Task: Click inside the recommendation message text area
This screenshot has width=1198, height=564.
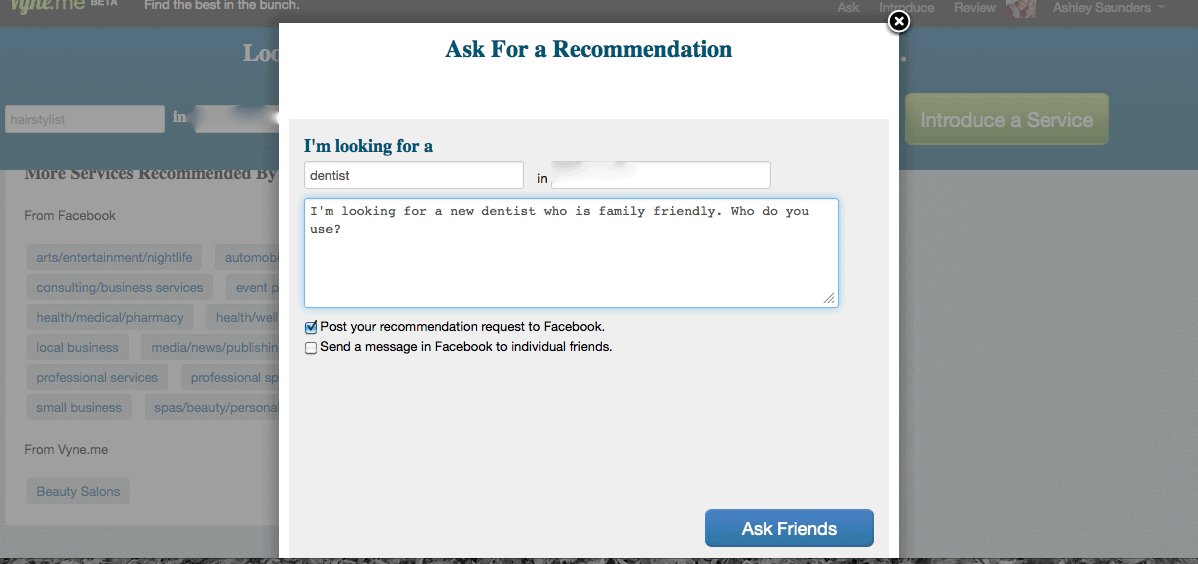Action: coord(571,253)
